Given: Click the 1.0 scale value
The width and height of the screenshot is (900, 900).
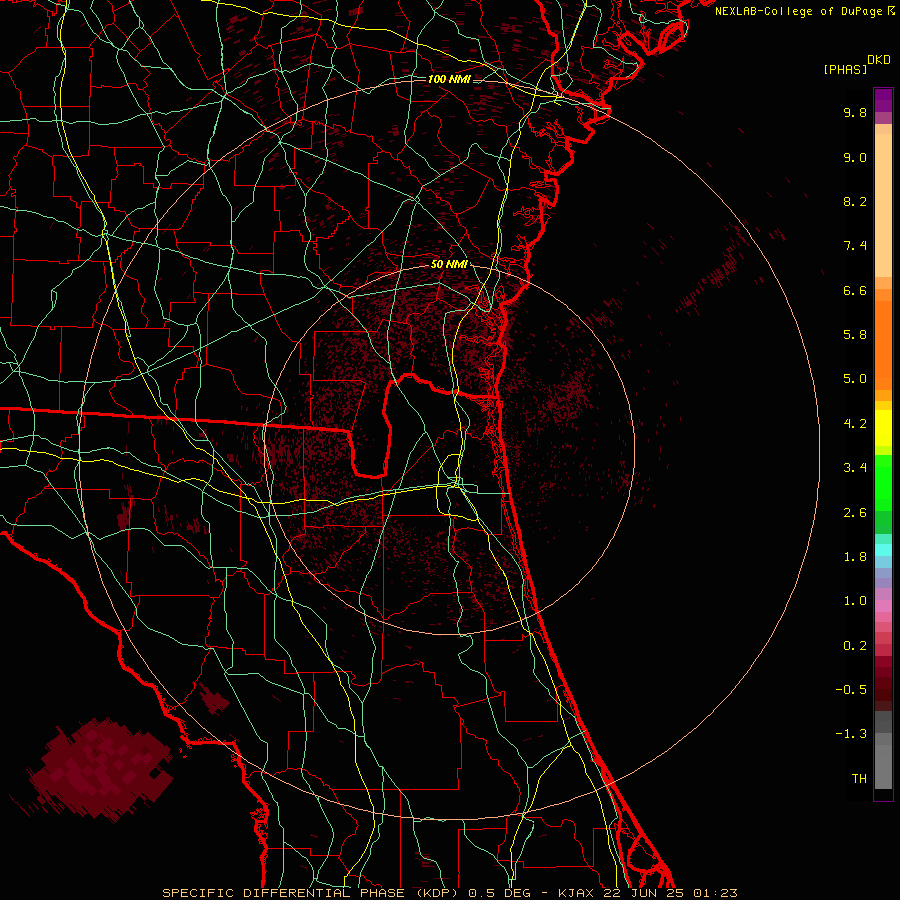Looking at the screenshot, I should point(855,601).
